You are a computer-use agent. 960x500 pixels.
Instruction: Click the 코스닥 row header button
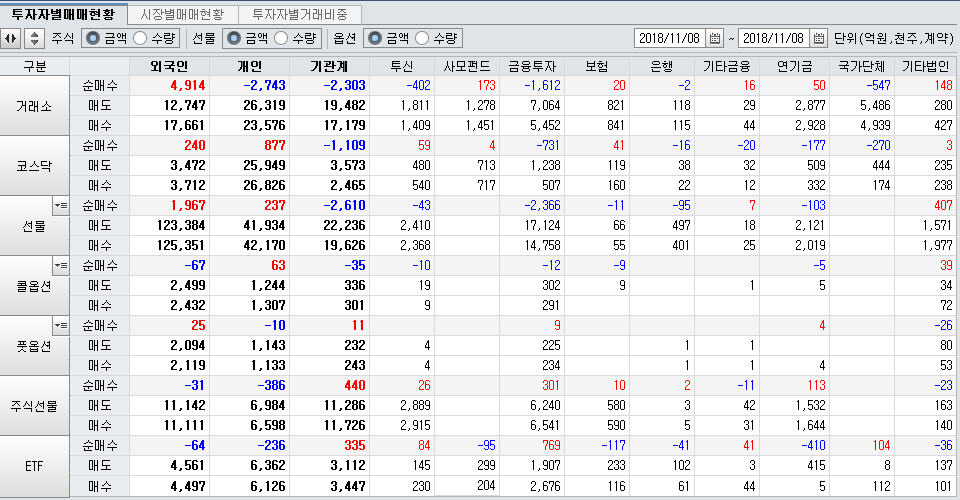35,165
